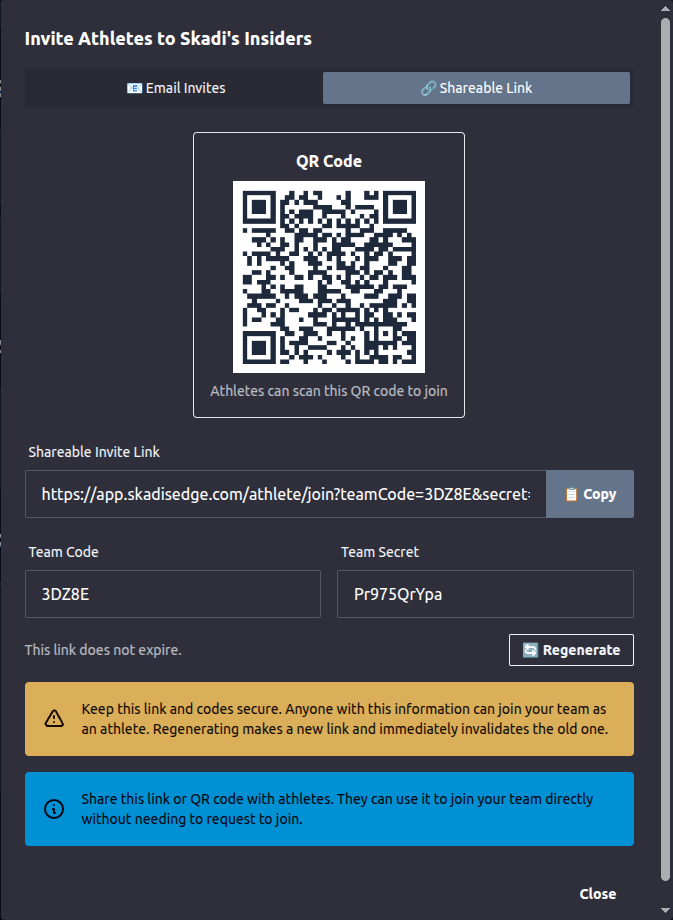673x920 pixels.
Task: Switch to the Email Invites tab
Action: click(x=174, y=88)
